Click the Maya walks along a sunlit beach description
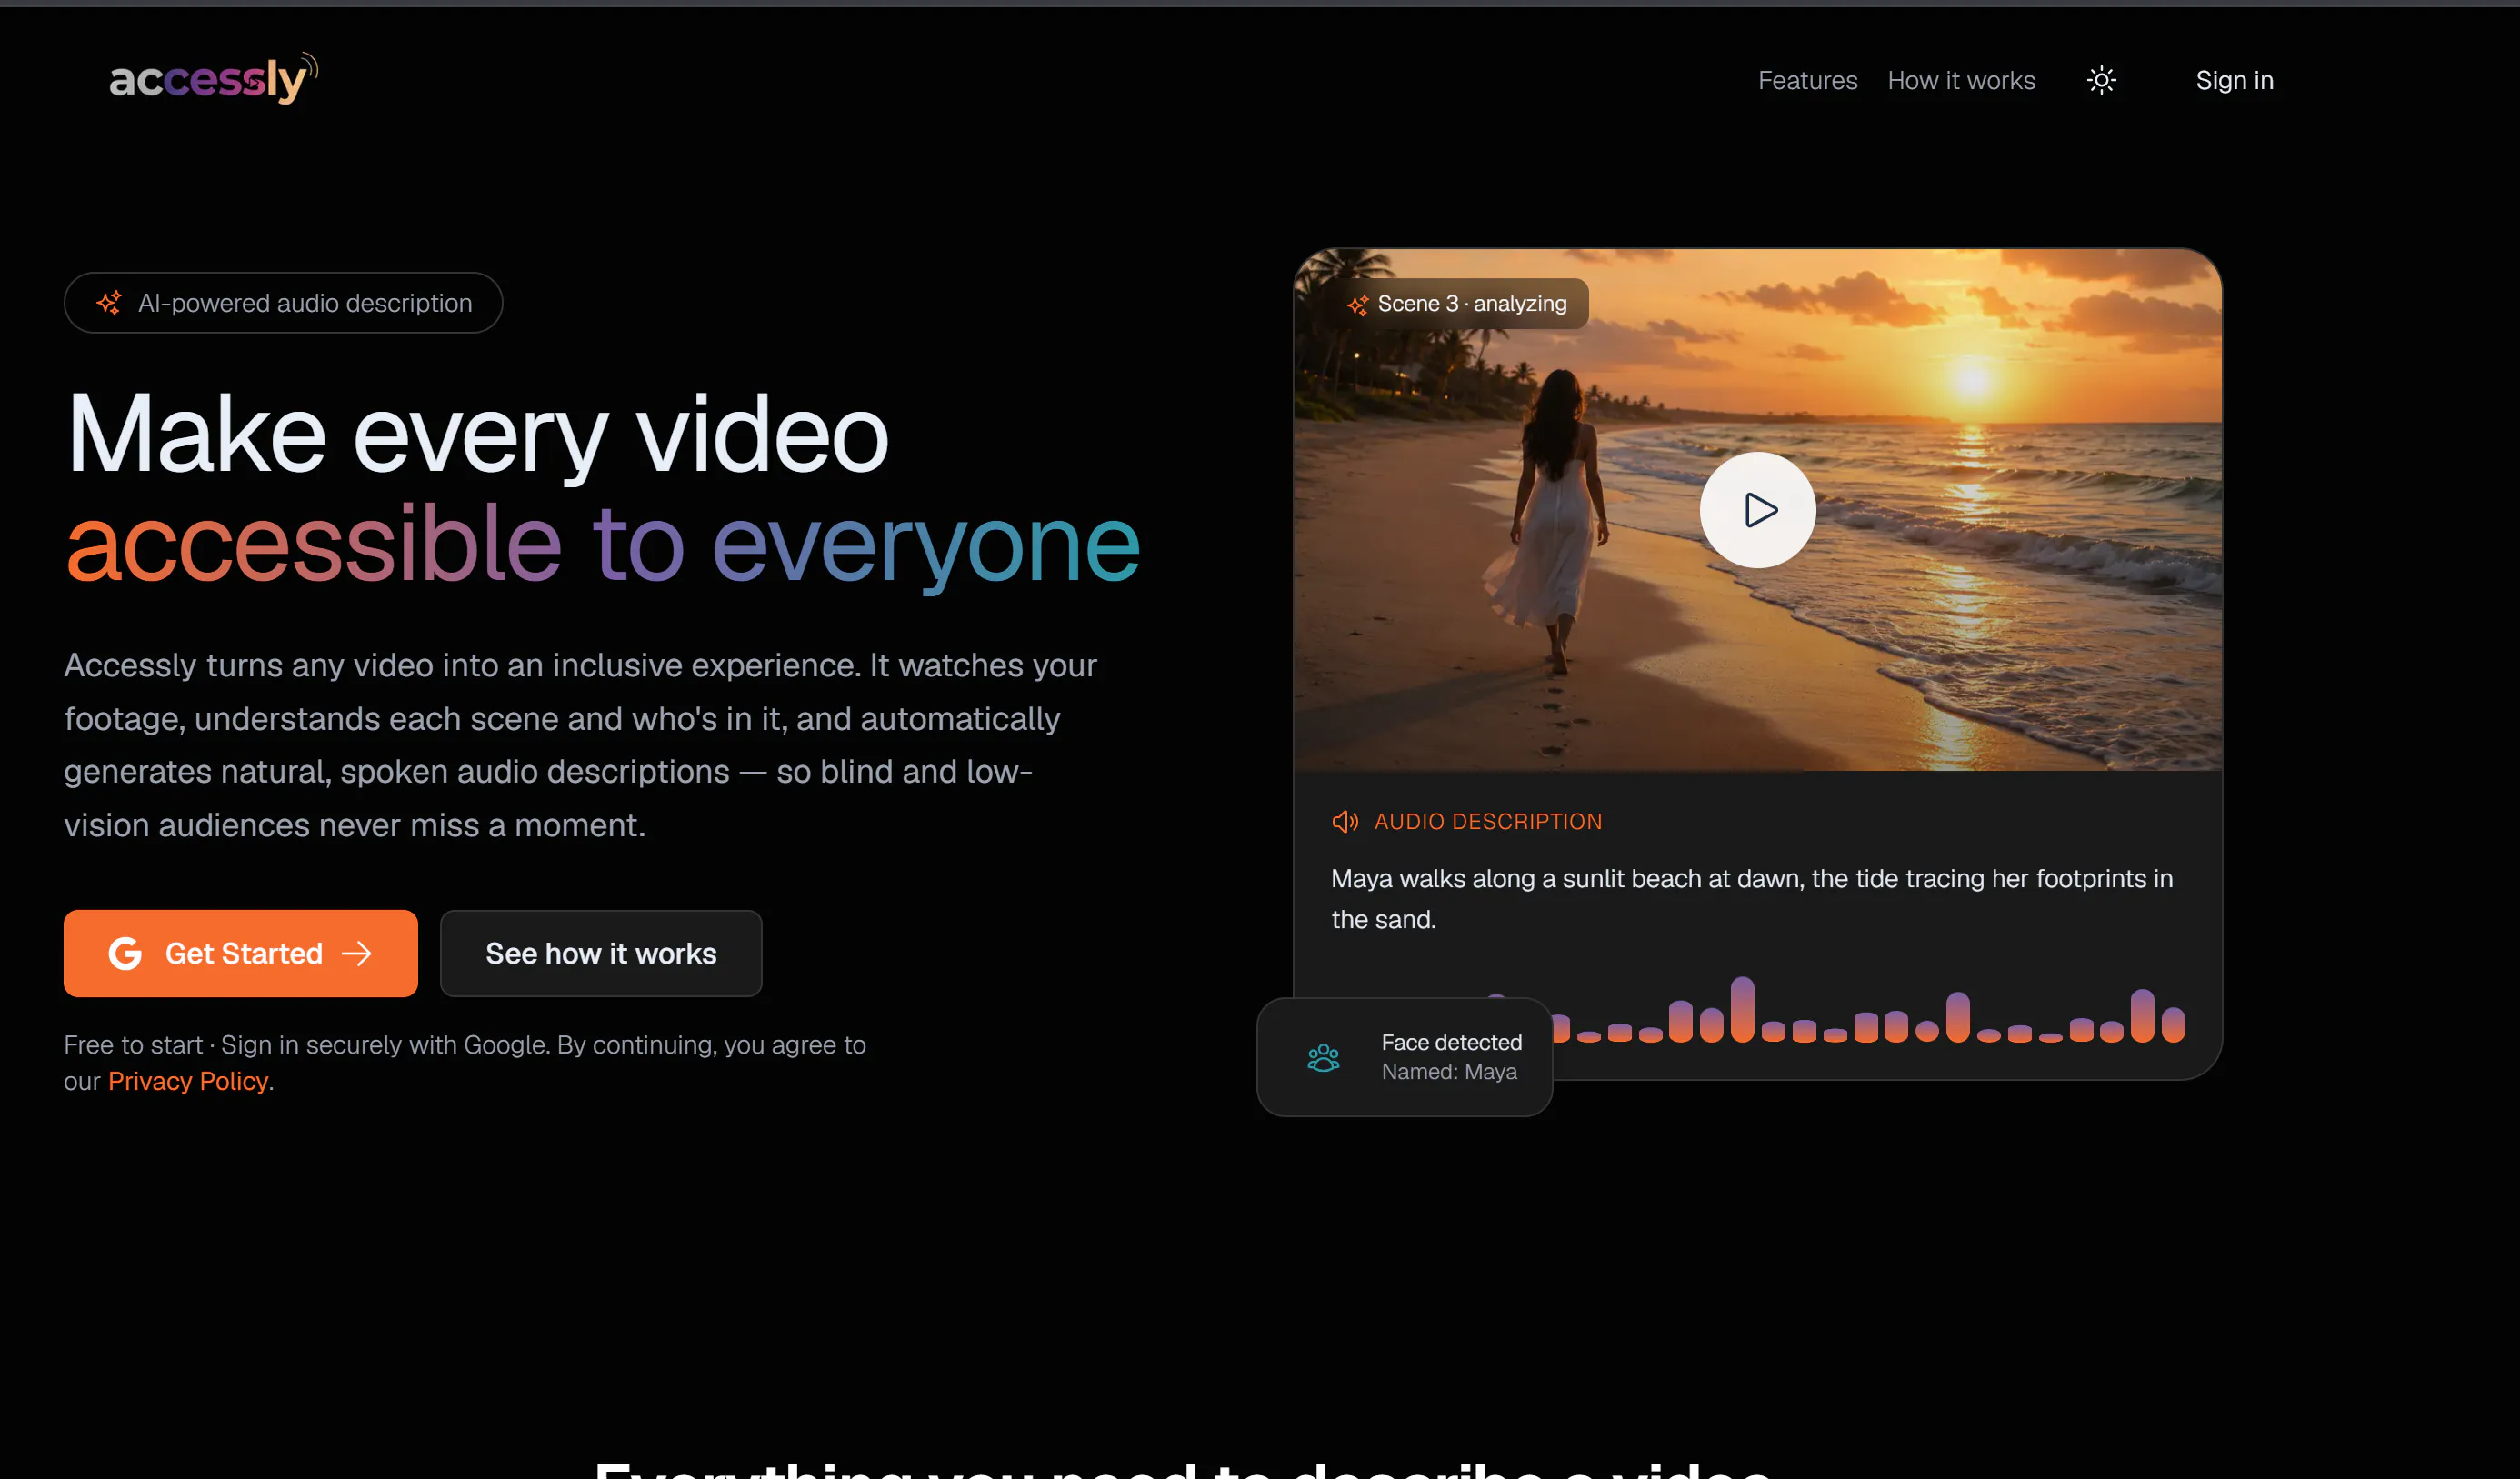This screenshot has width=2520, height=1479. [1751, 898]
